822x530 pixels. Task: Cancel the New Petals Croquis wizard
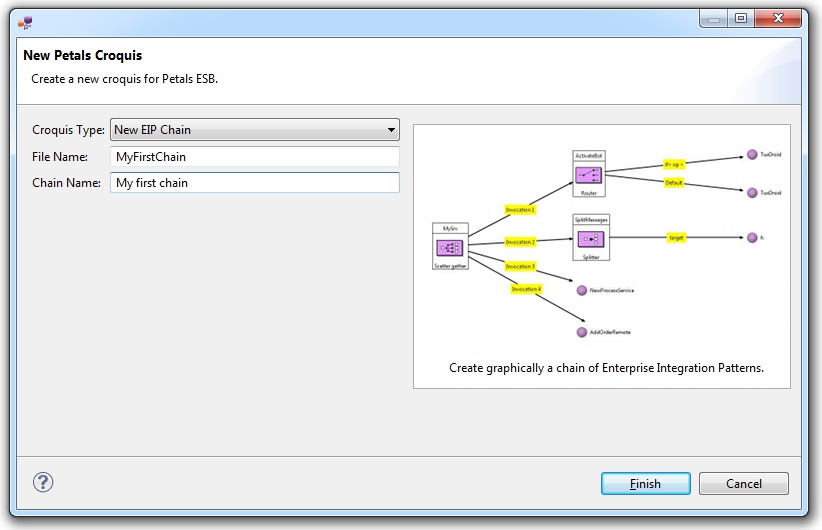[743, 483]
